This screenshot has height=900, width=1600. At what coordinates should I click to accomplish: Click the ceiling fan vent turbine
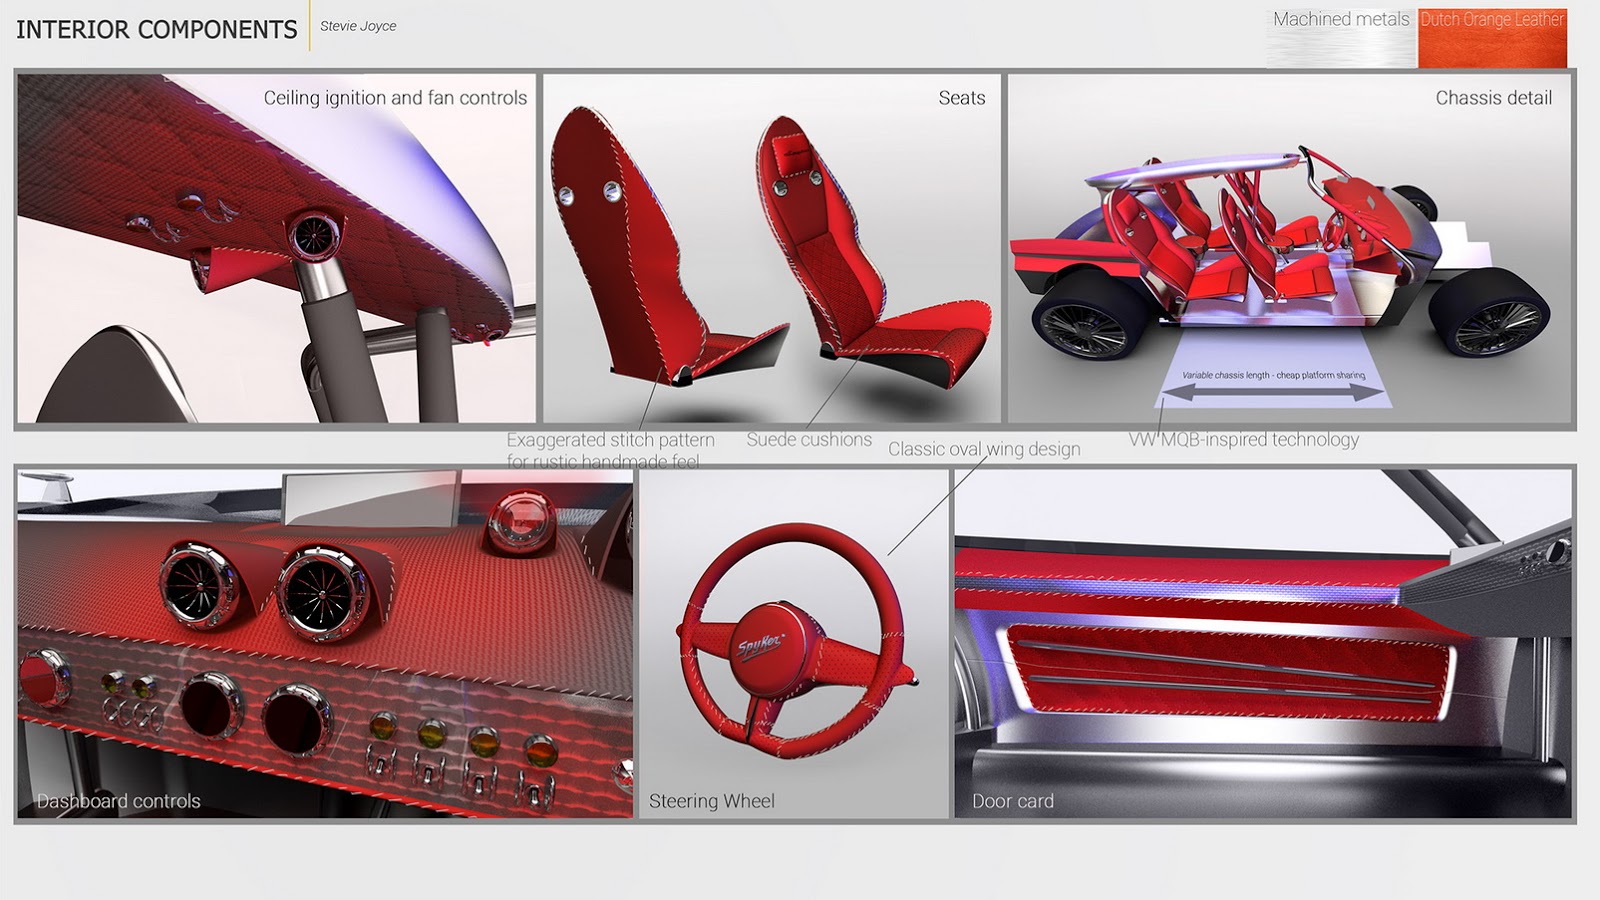pos(313,235)
